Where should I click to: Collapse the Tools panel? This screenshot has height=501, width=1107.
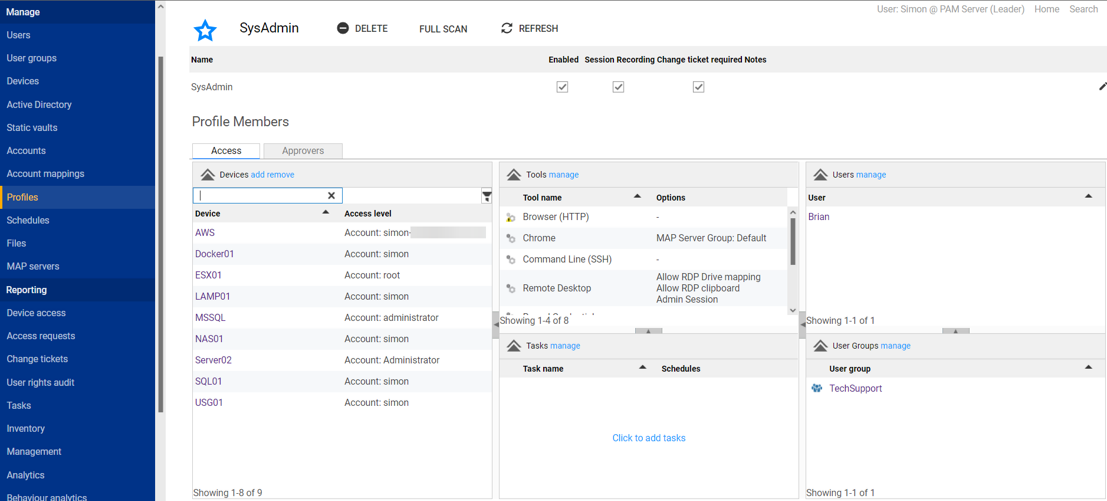(x=514, y=175)
